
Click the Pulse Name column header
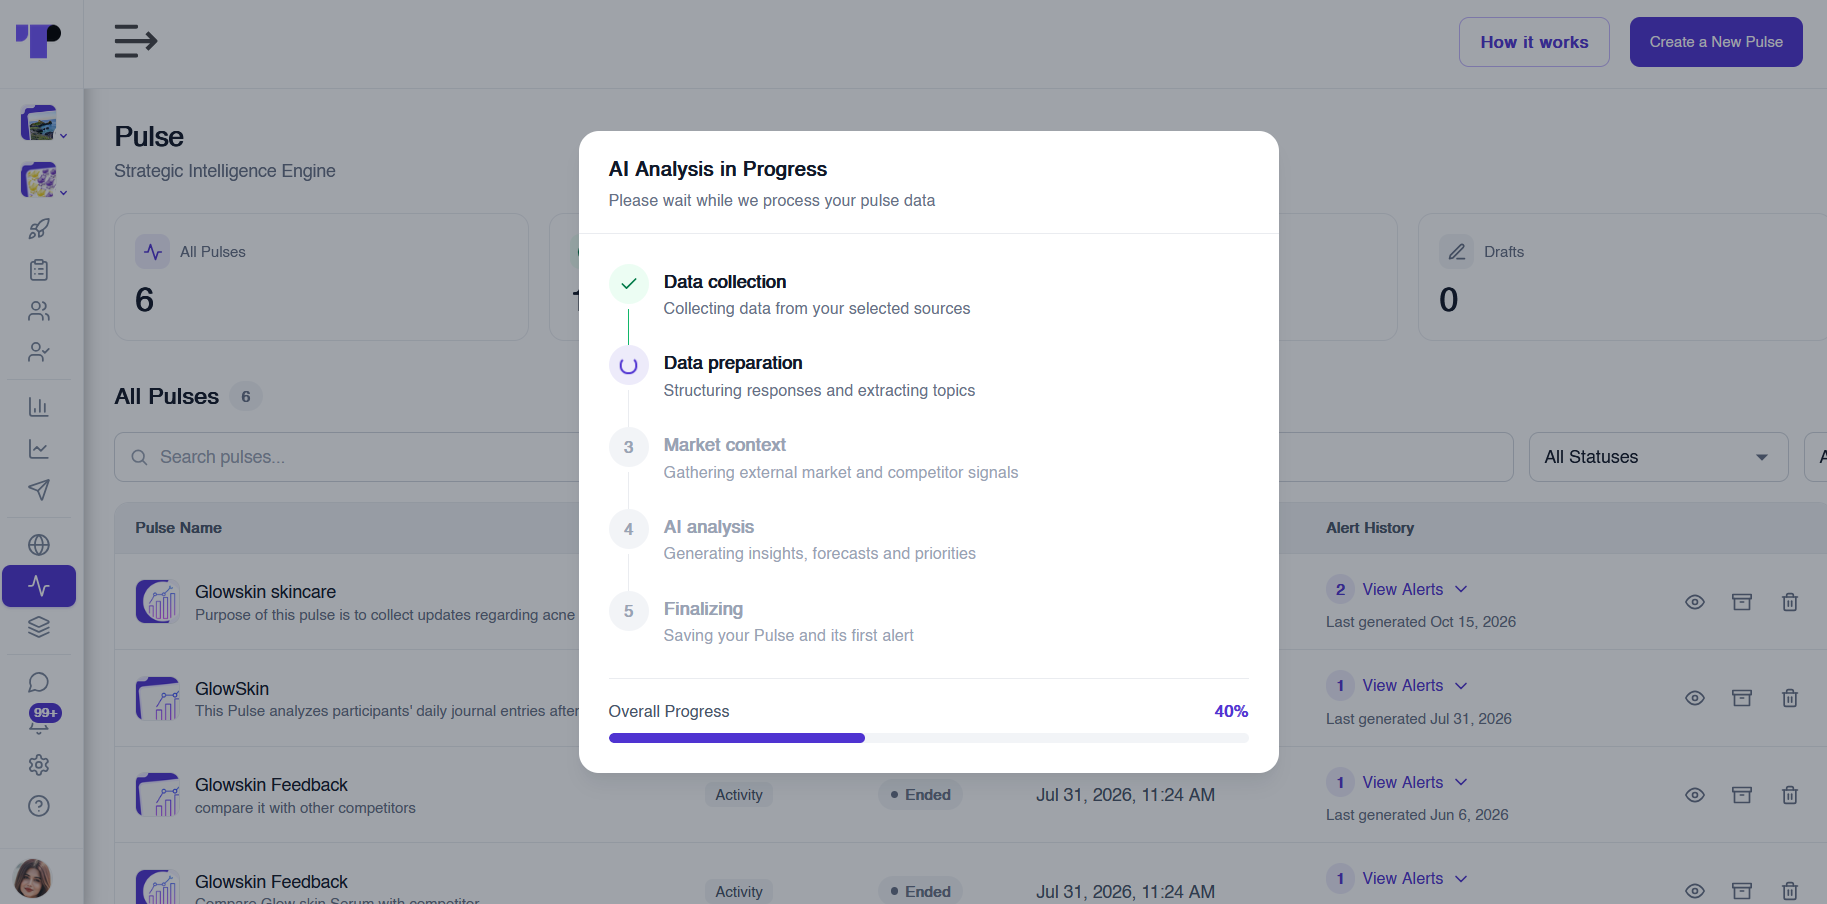click(x=179, y=528)
